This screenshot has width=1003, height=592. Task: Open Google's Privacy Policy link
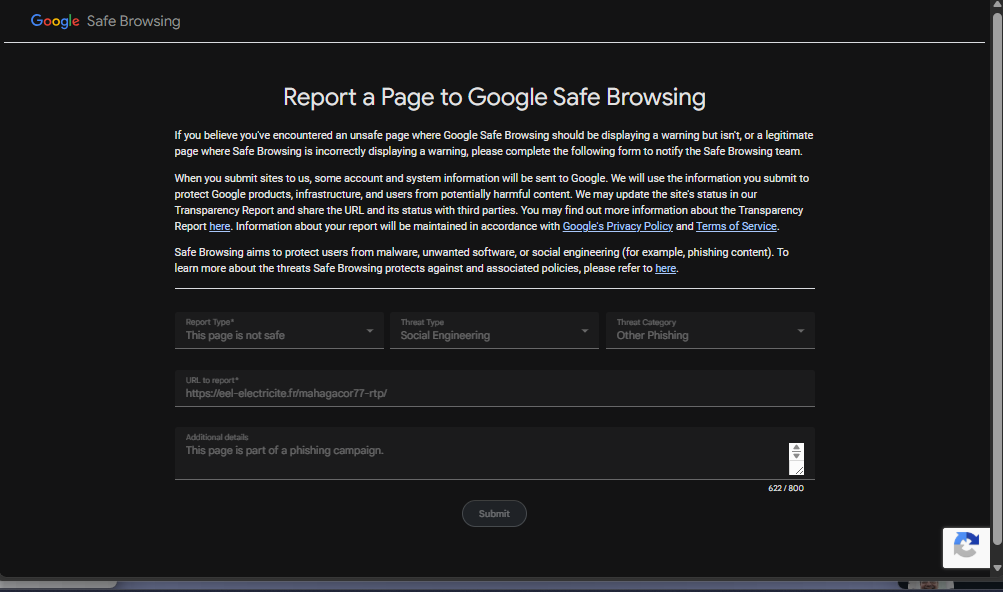(617, 227)
